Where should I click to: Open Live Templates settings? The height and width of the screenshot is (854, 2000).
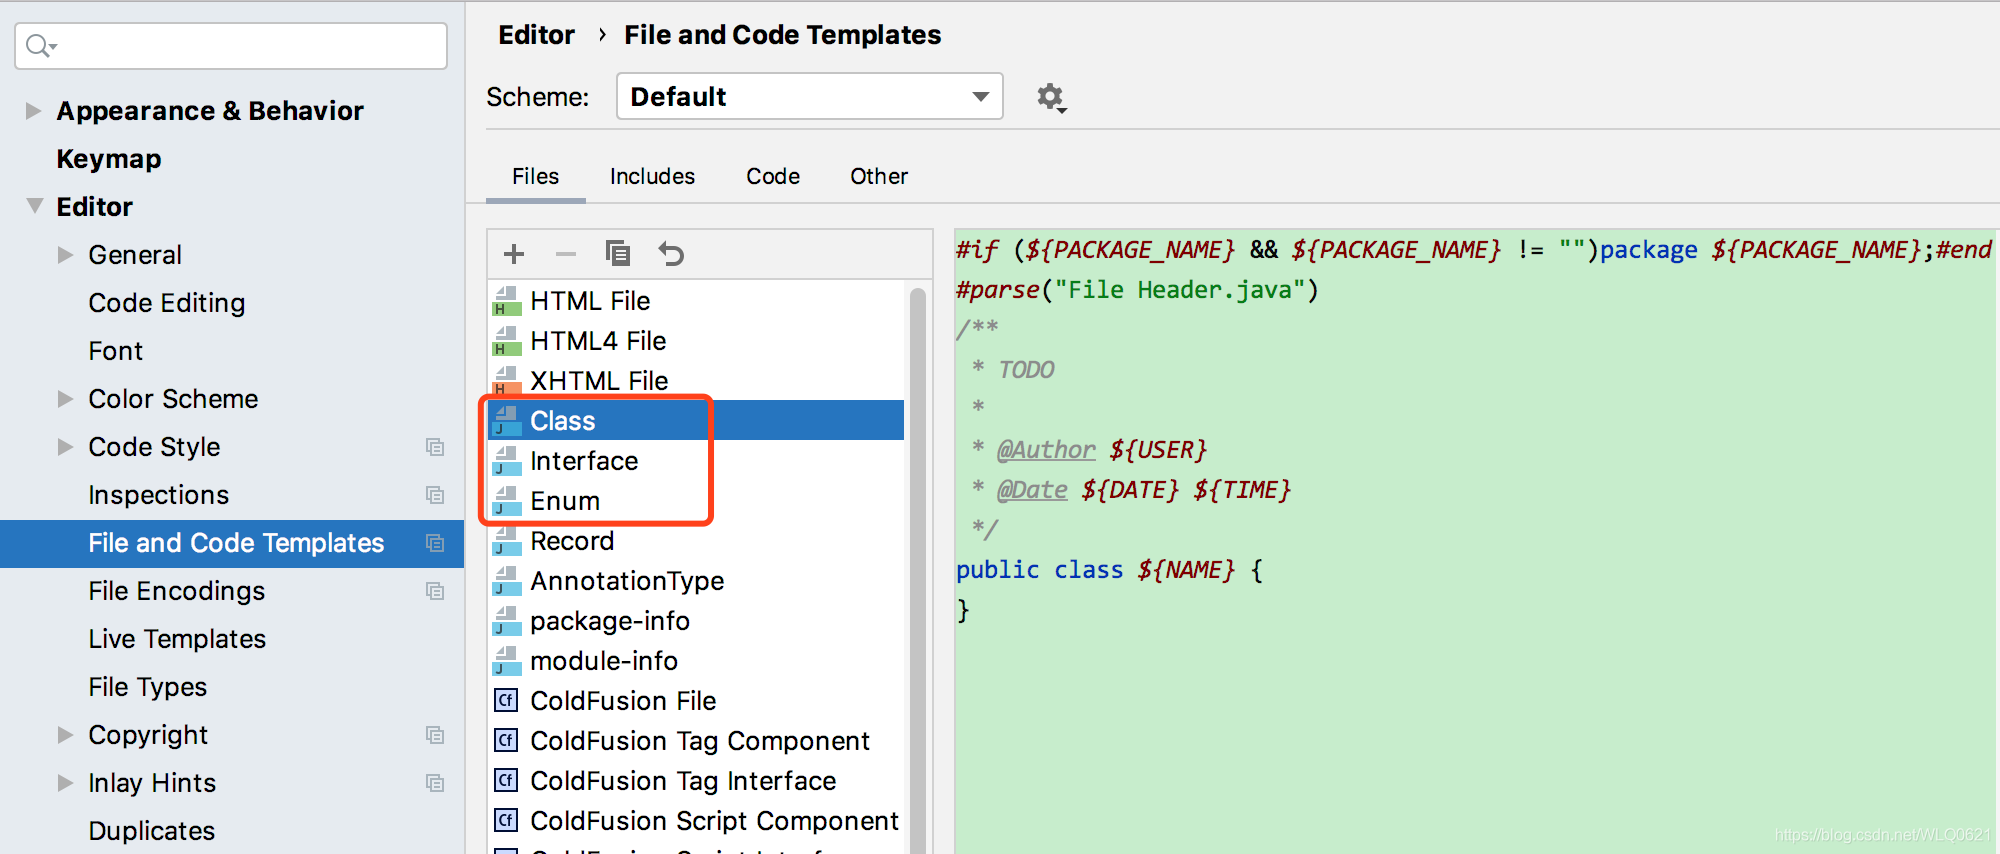[x=177, y=639]
